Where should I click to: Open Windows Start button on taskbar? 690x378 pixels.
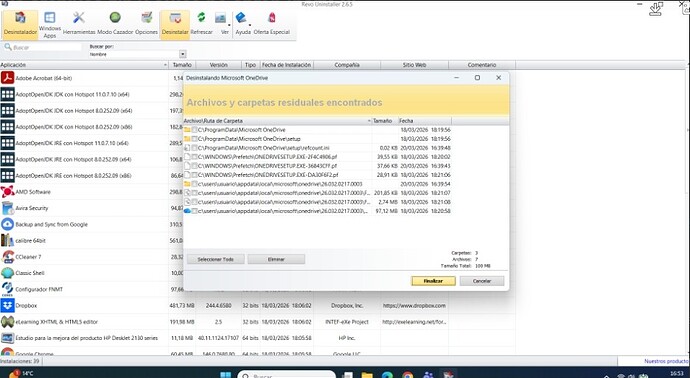[225, 375]
